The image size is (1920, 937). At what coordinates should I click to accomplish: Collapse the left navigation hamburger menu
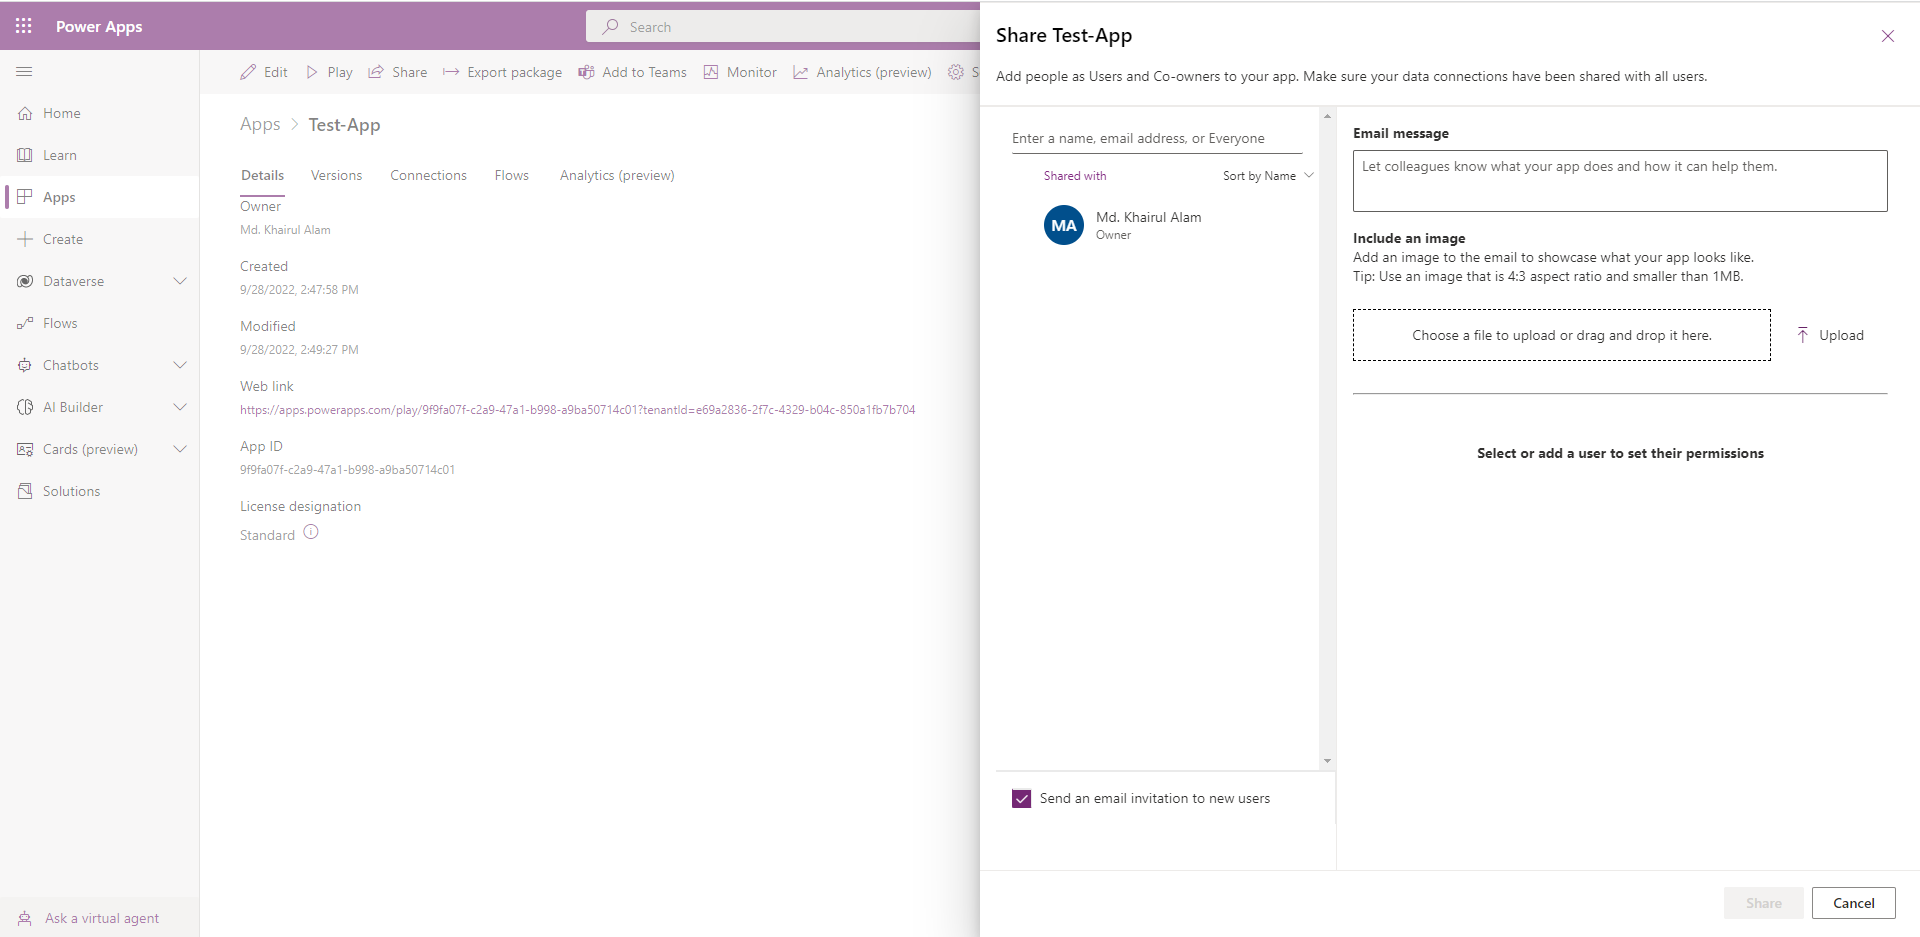[25, 72]
